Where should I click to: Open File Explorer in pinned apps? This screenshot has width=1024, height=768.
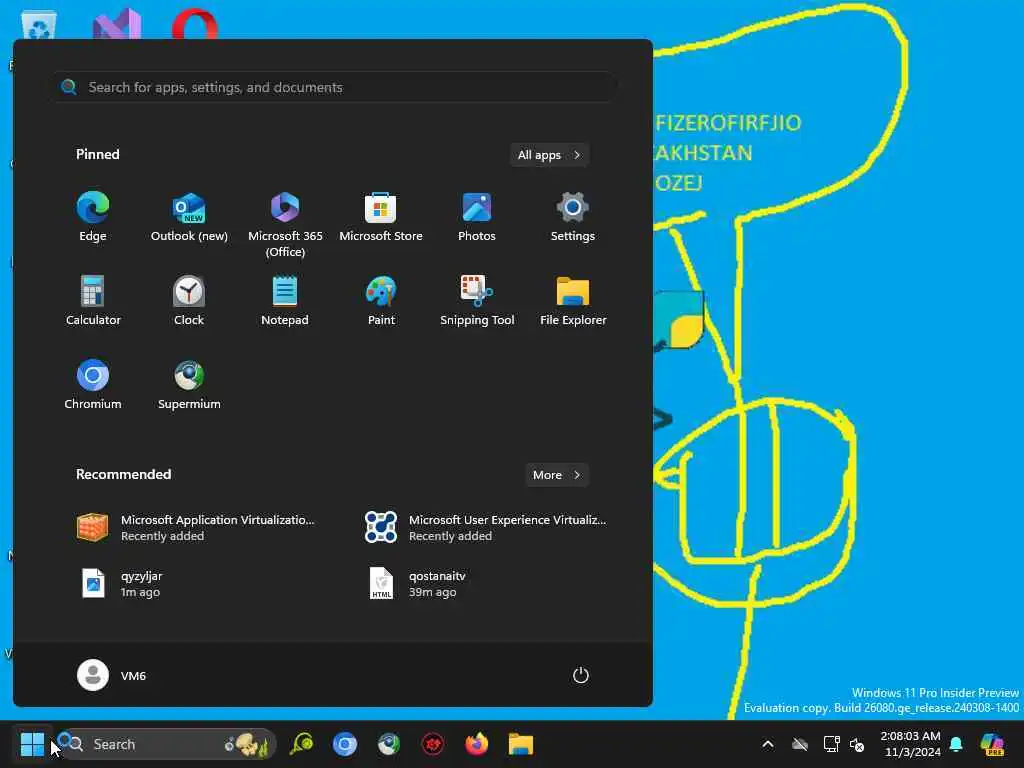(x=573, y=301)
